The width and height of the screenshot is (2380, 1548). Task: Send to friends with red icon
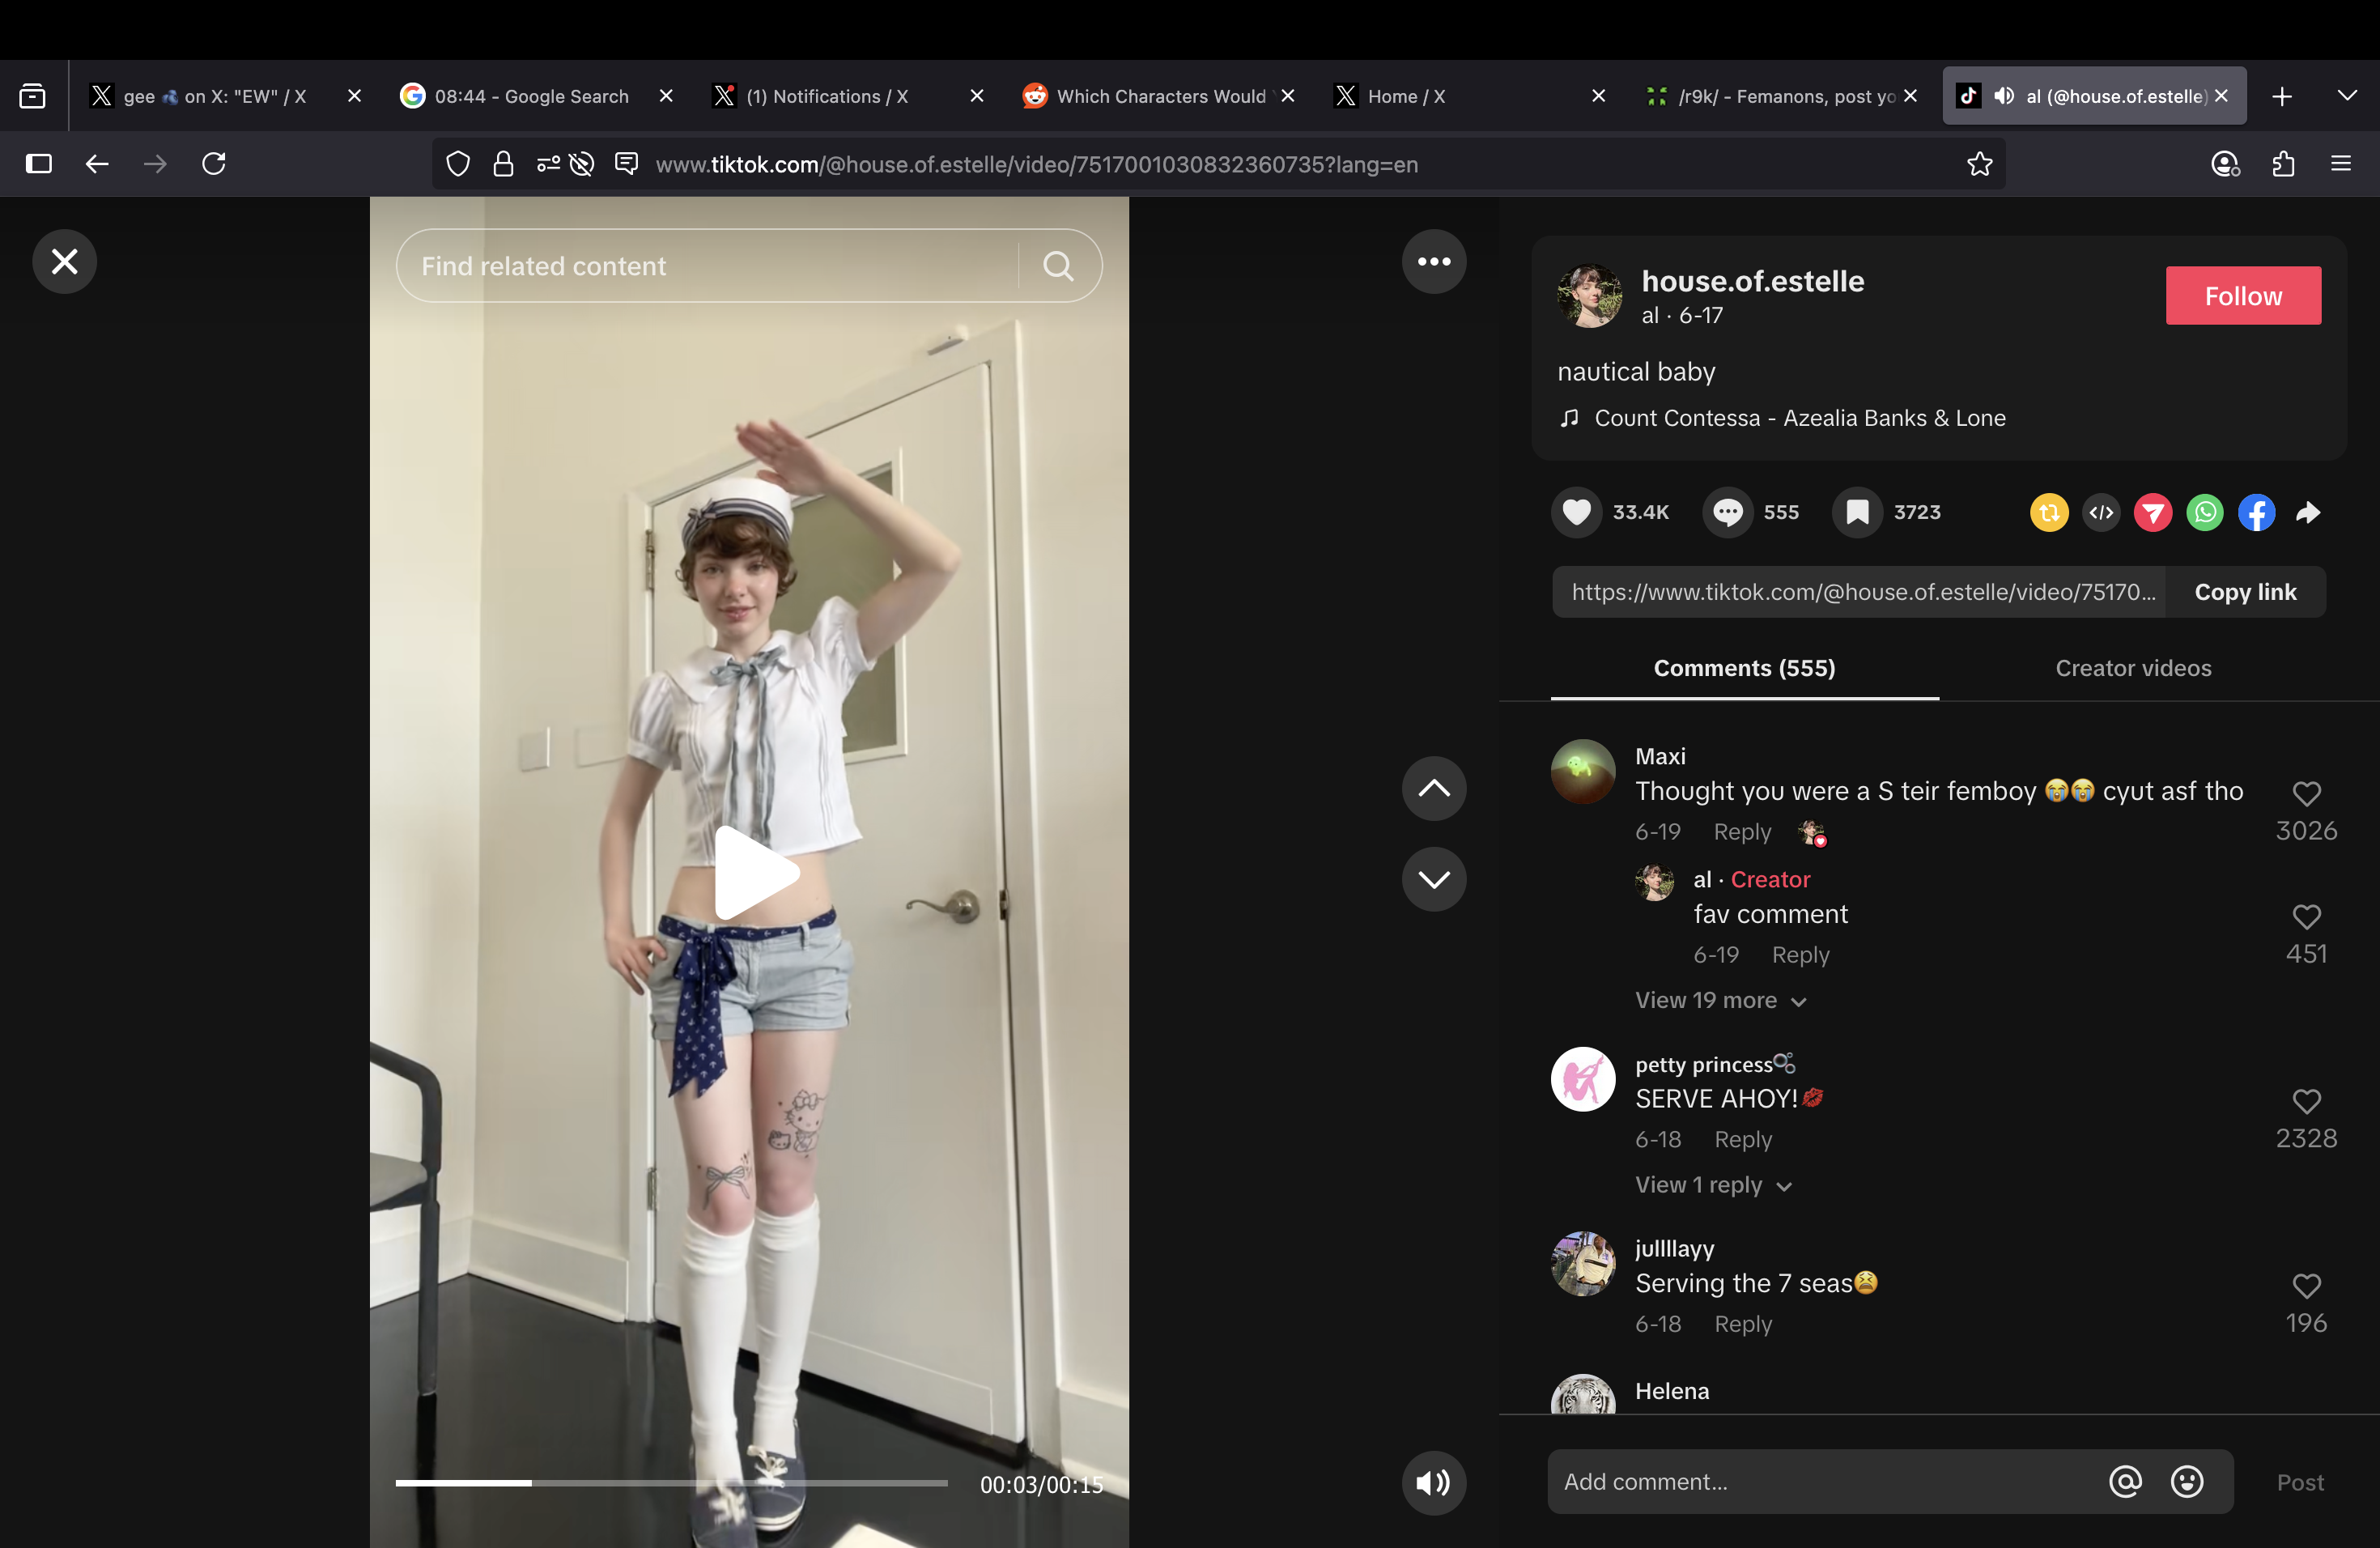pos(2152,513)
